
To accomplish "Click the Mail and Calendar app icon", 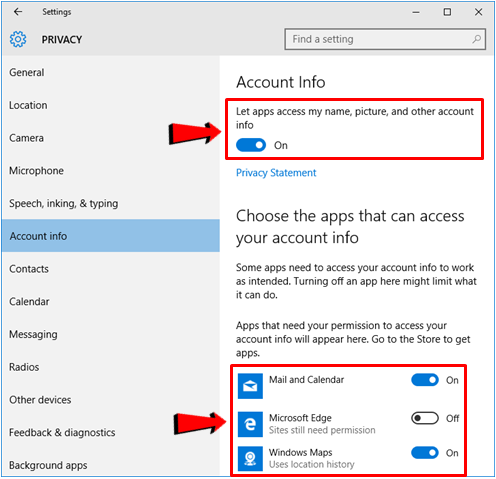I will (250, 386).
